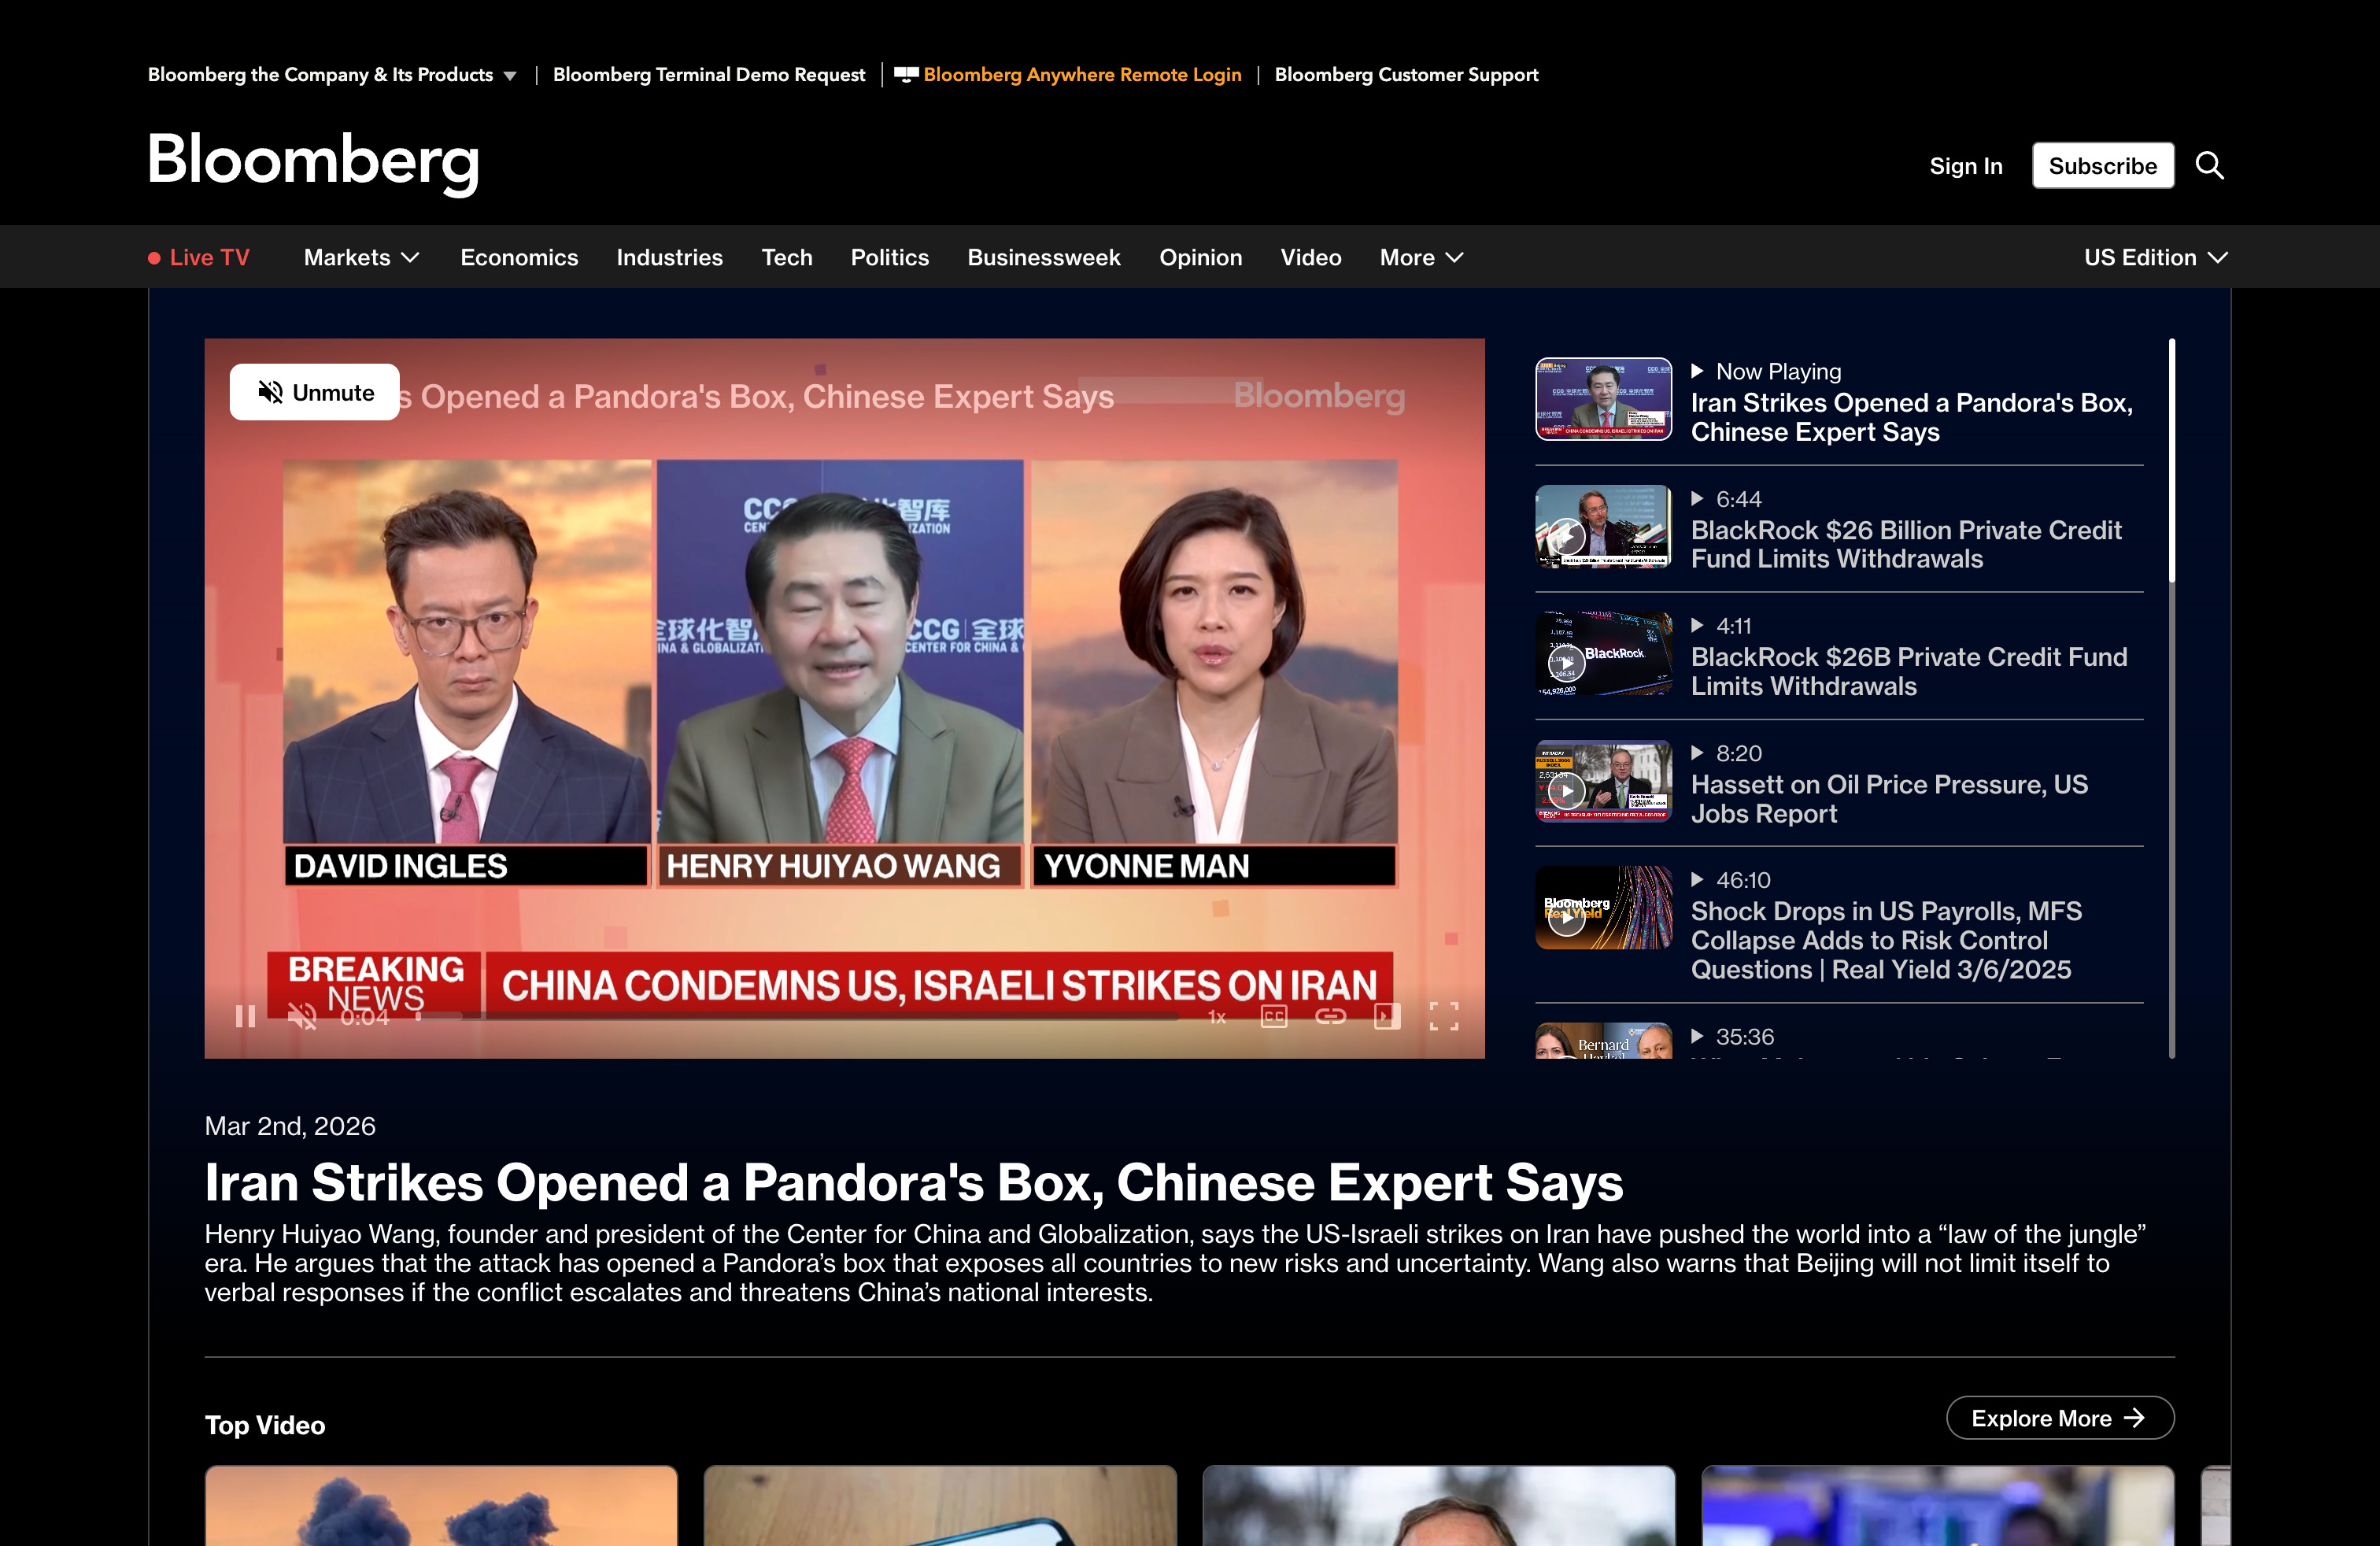Click the Unmute button on the video
Image resolution: width=2380 pixels, height=1546 pixels.
pos(315,392)
